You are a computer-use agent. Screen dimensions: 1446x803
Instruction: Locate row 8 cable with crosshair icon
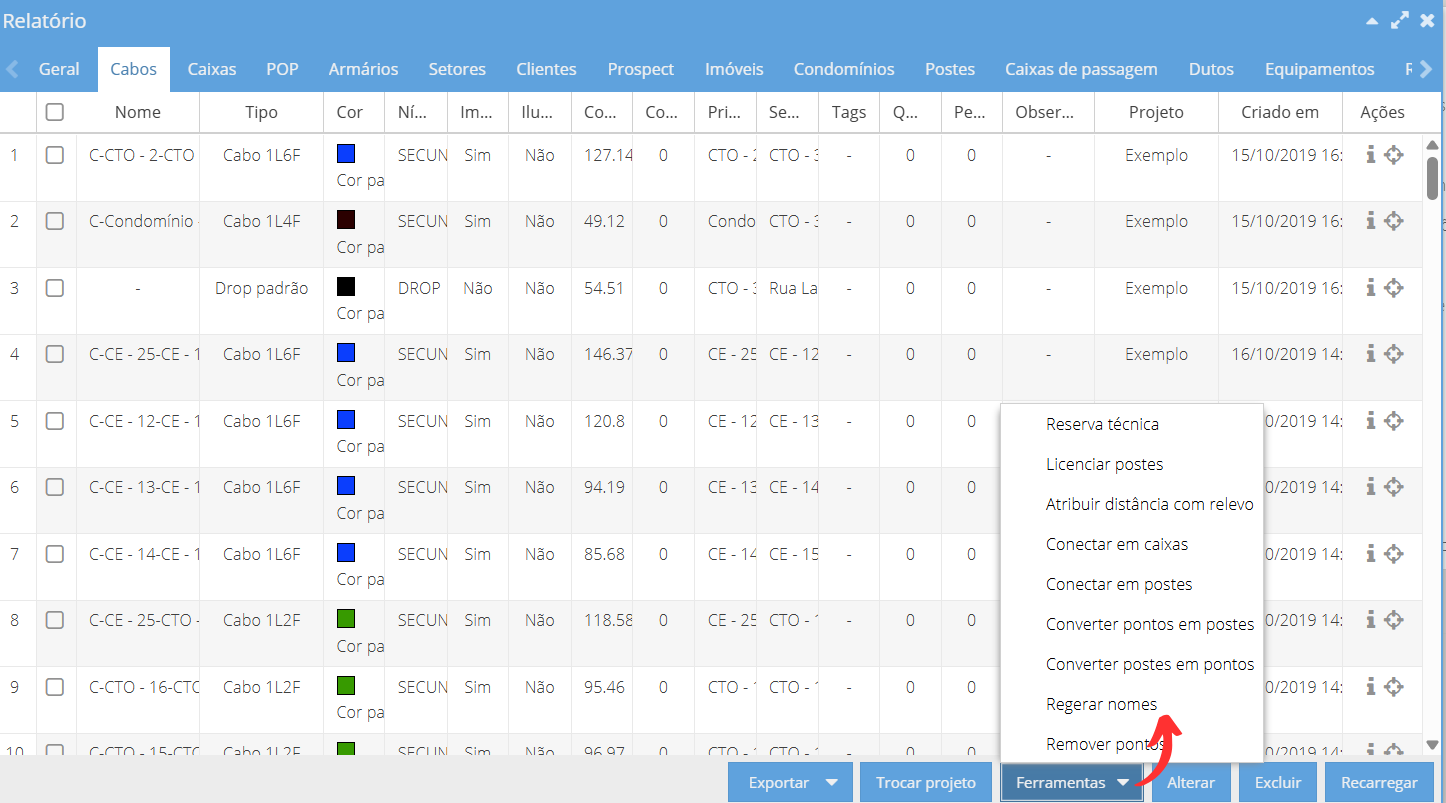pyautogui.click(x=1394, y=620)
